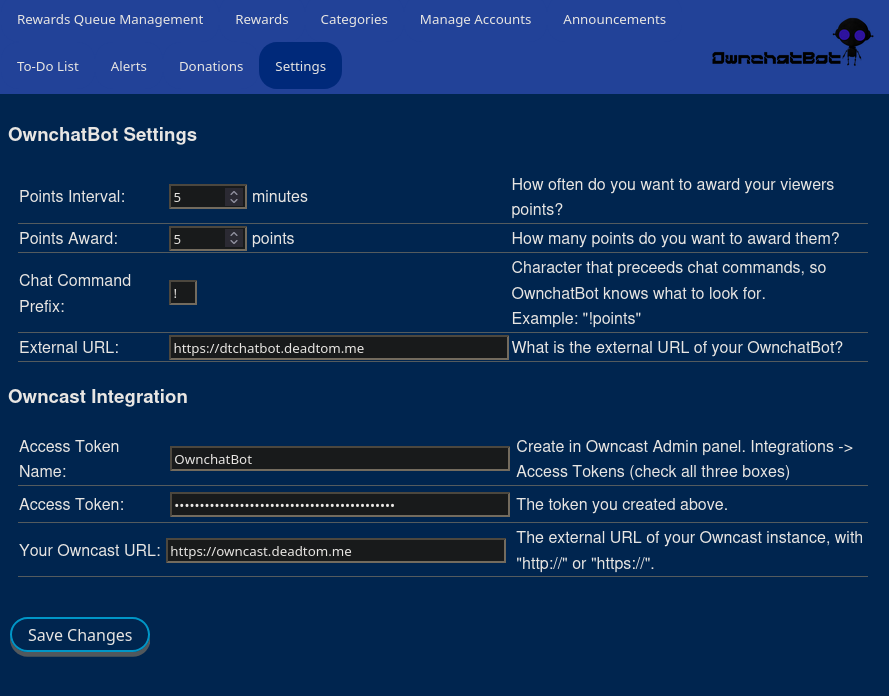The width and height of the screenshot is (889, 696).
Task: Decrease the Points Interval stepper value
Action: point(234,202)
